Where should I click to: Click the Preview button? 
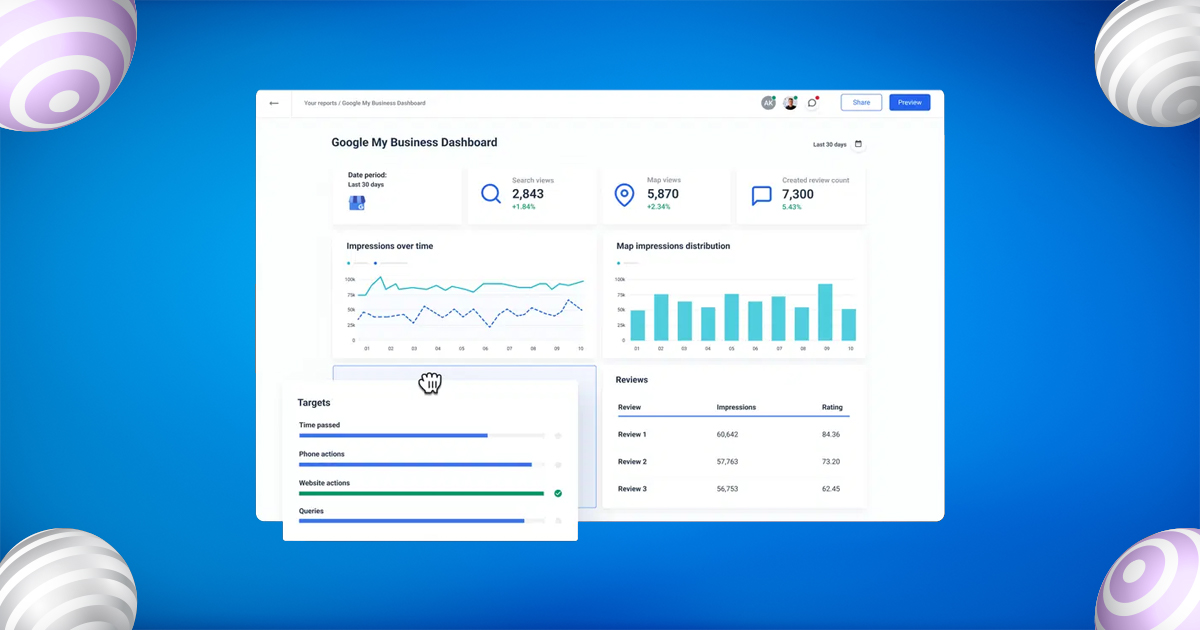coord(909,101)
